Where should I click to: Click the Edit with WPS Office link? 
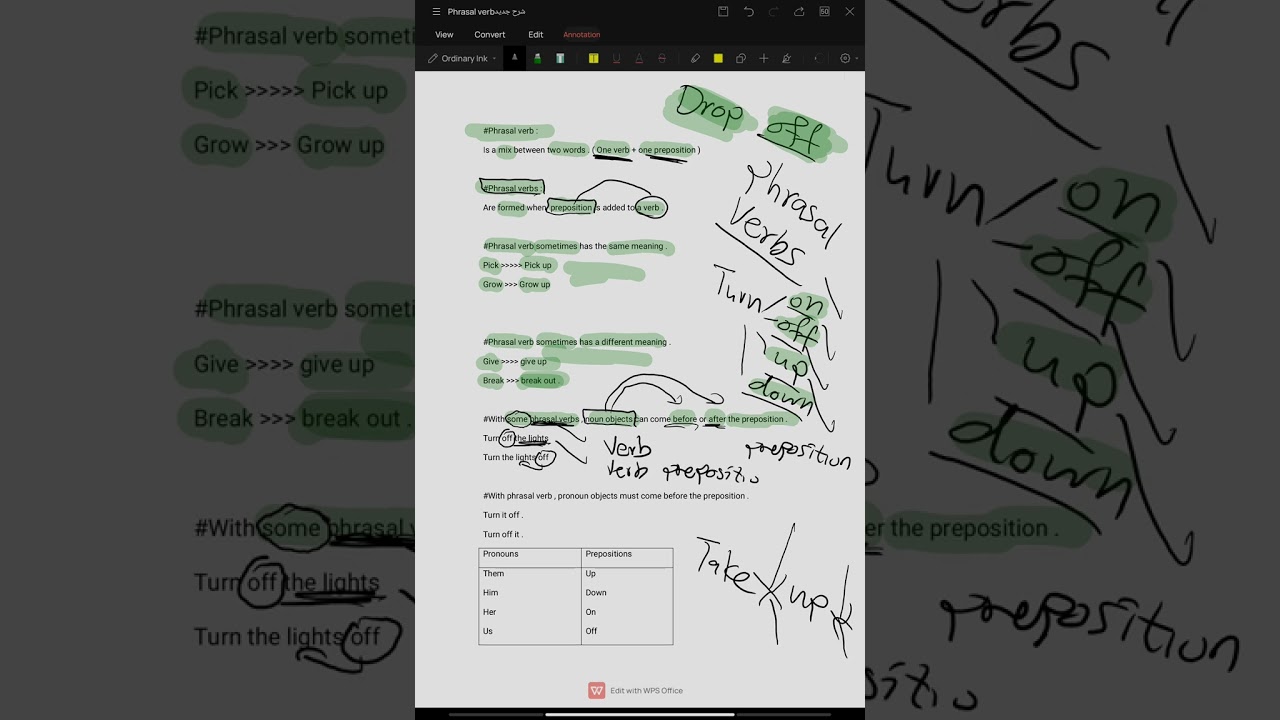click(x=636, y=690)
